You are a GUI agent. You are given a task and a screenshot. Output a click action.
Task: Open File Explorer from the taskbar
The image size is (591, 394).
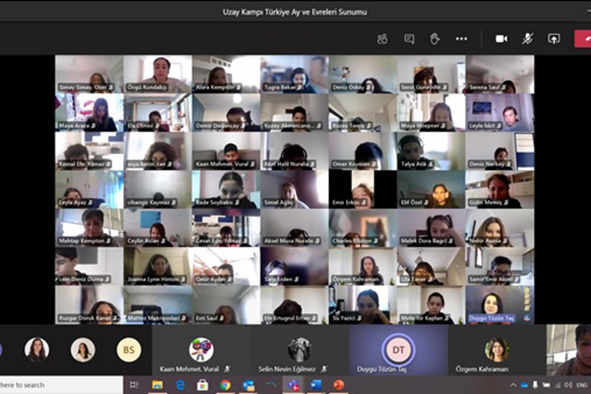pyautogui.click(x=157, y=385)
